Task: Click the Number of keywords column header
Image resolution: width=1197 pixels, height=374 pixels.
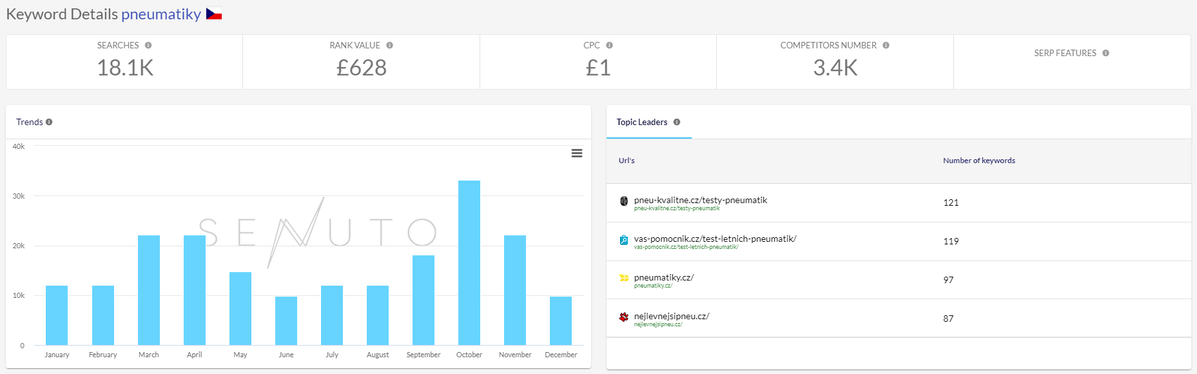Action: (979, 160)
